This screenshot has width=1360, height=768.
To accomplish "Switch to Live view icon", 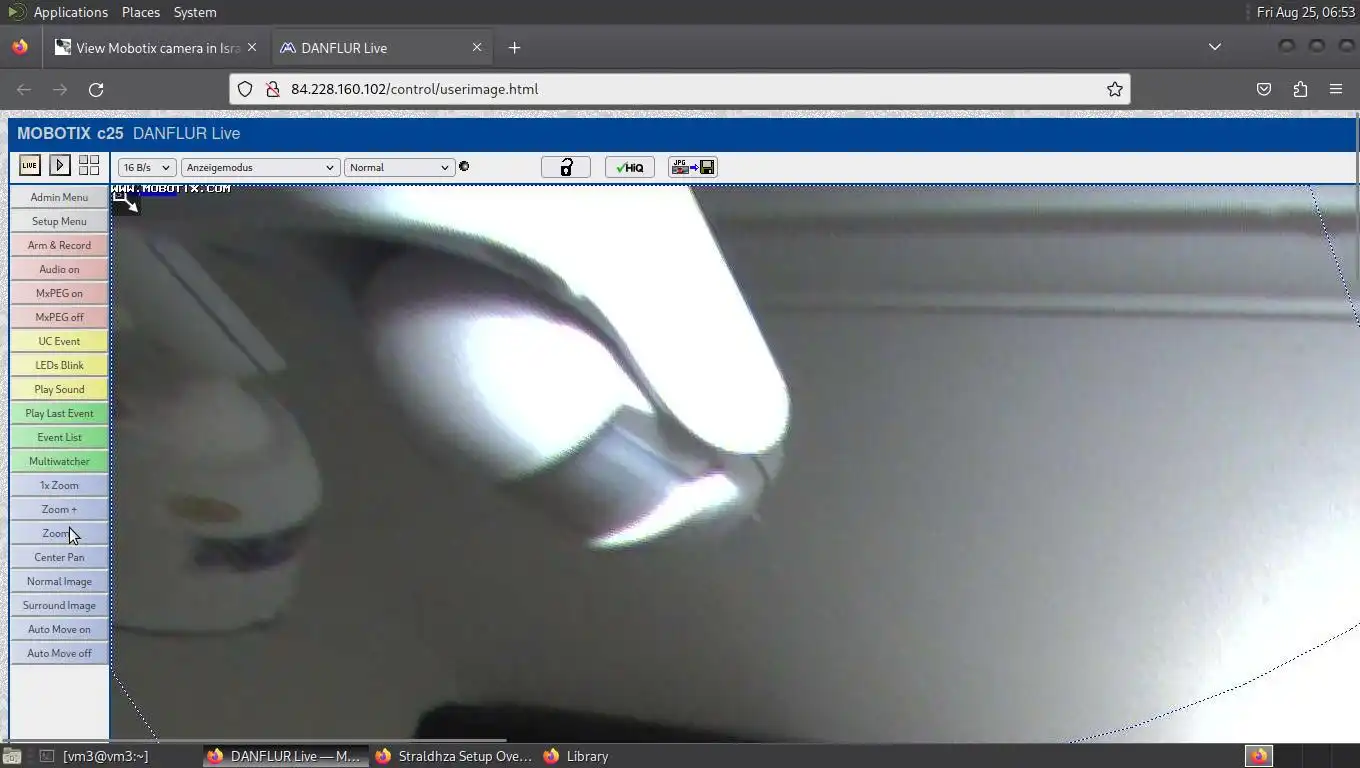I will (30, 166).
